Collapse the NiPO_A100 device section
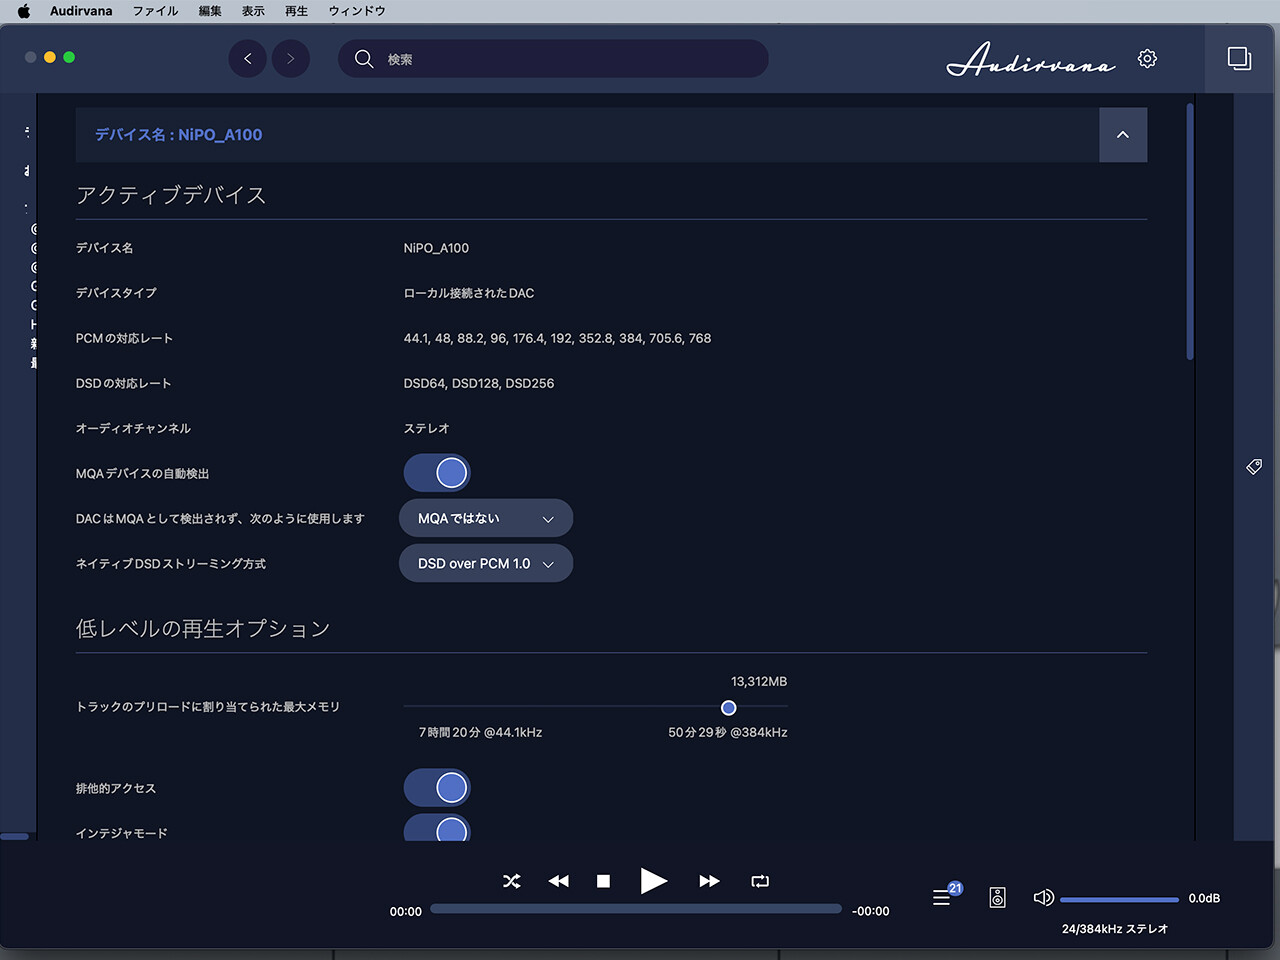 coord(1123,135)
